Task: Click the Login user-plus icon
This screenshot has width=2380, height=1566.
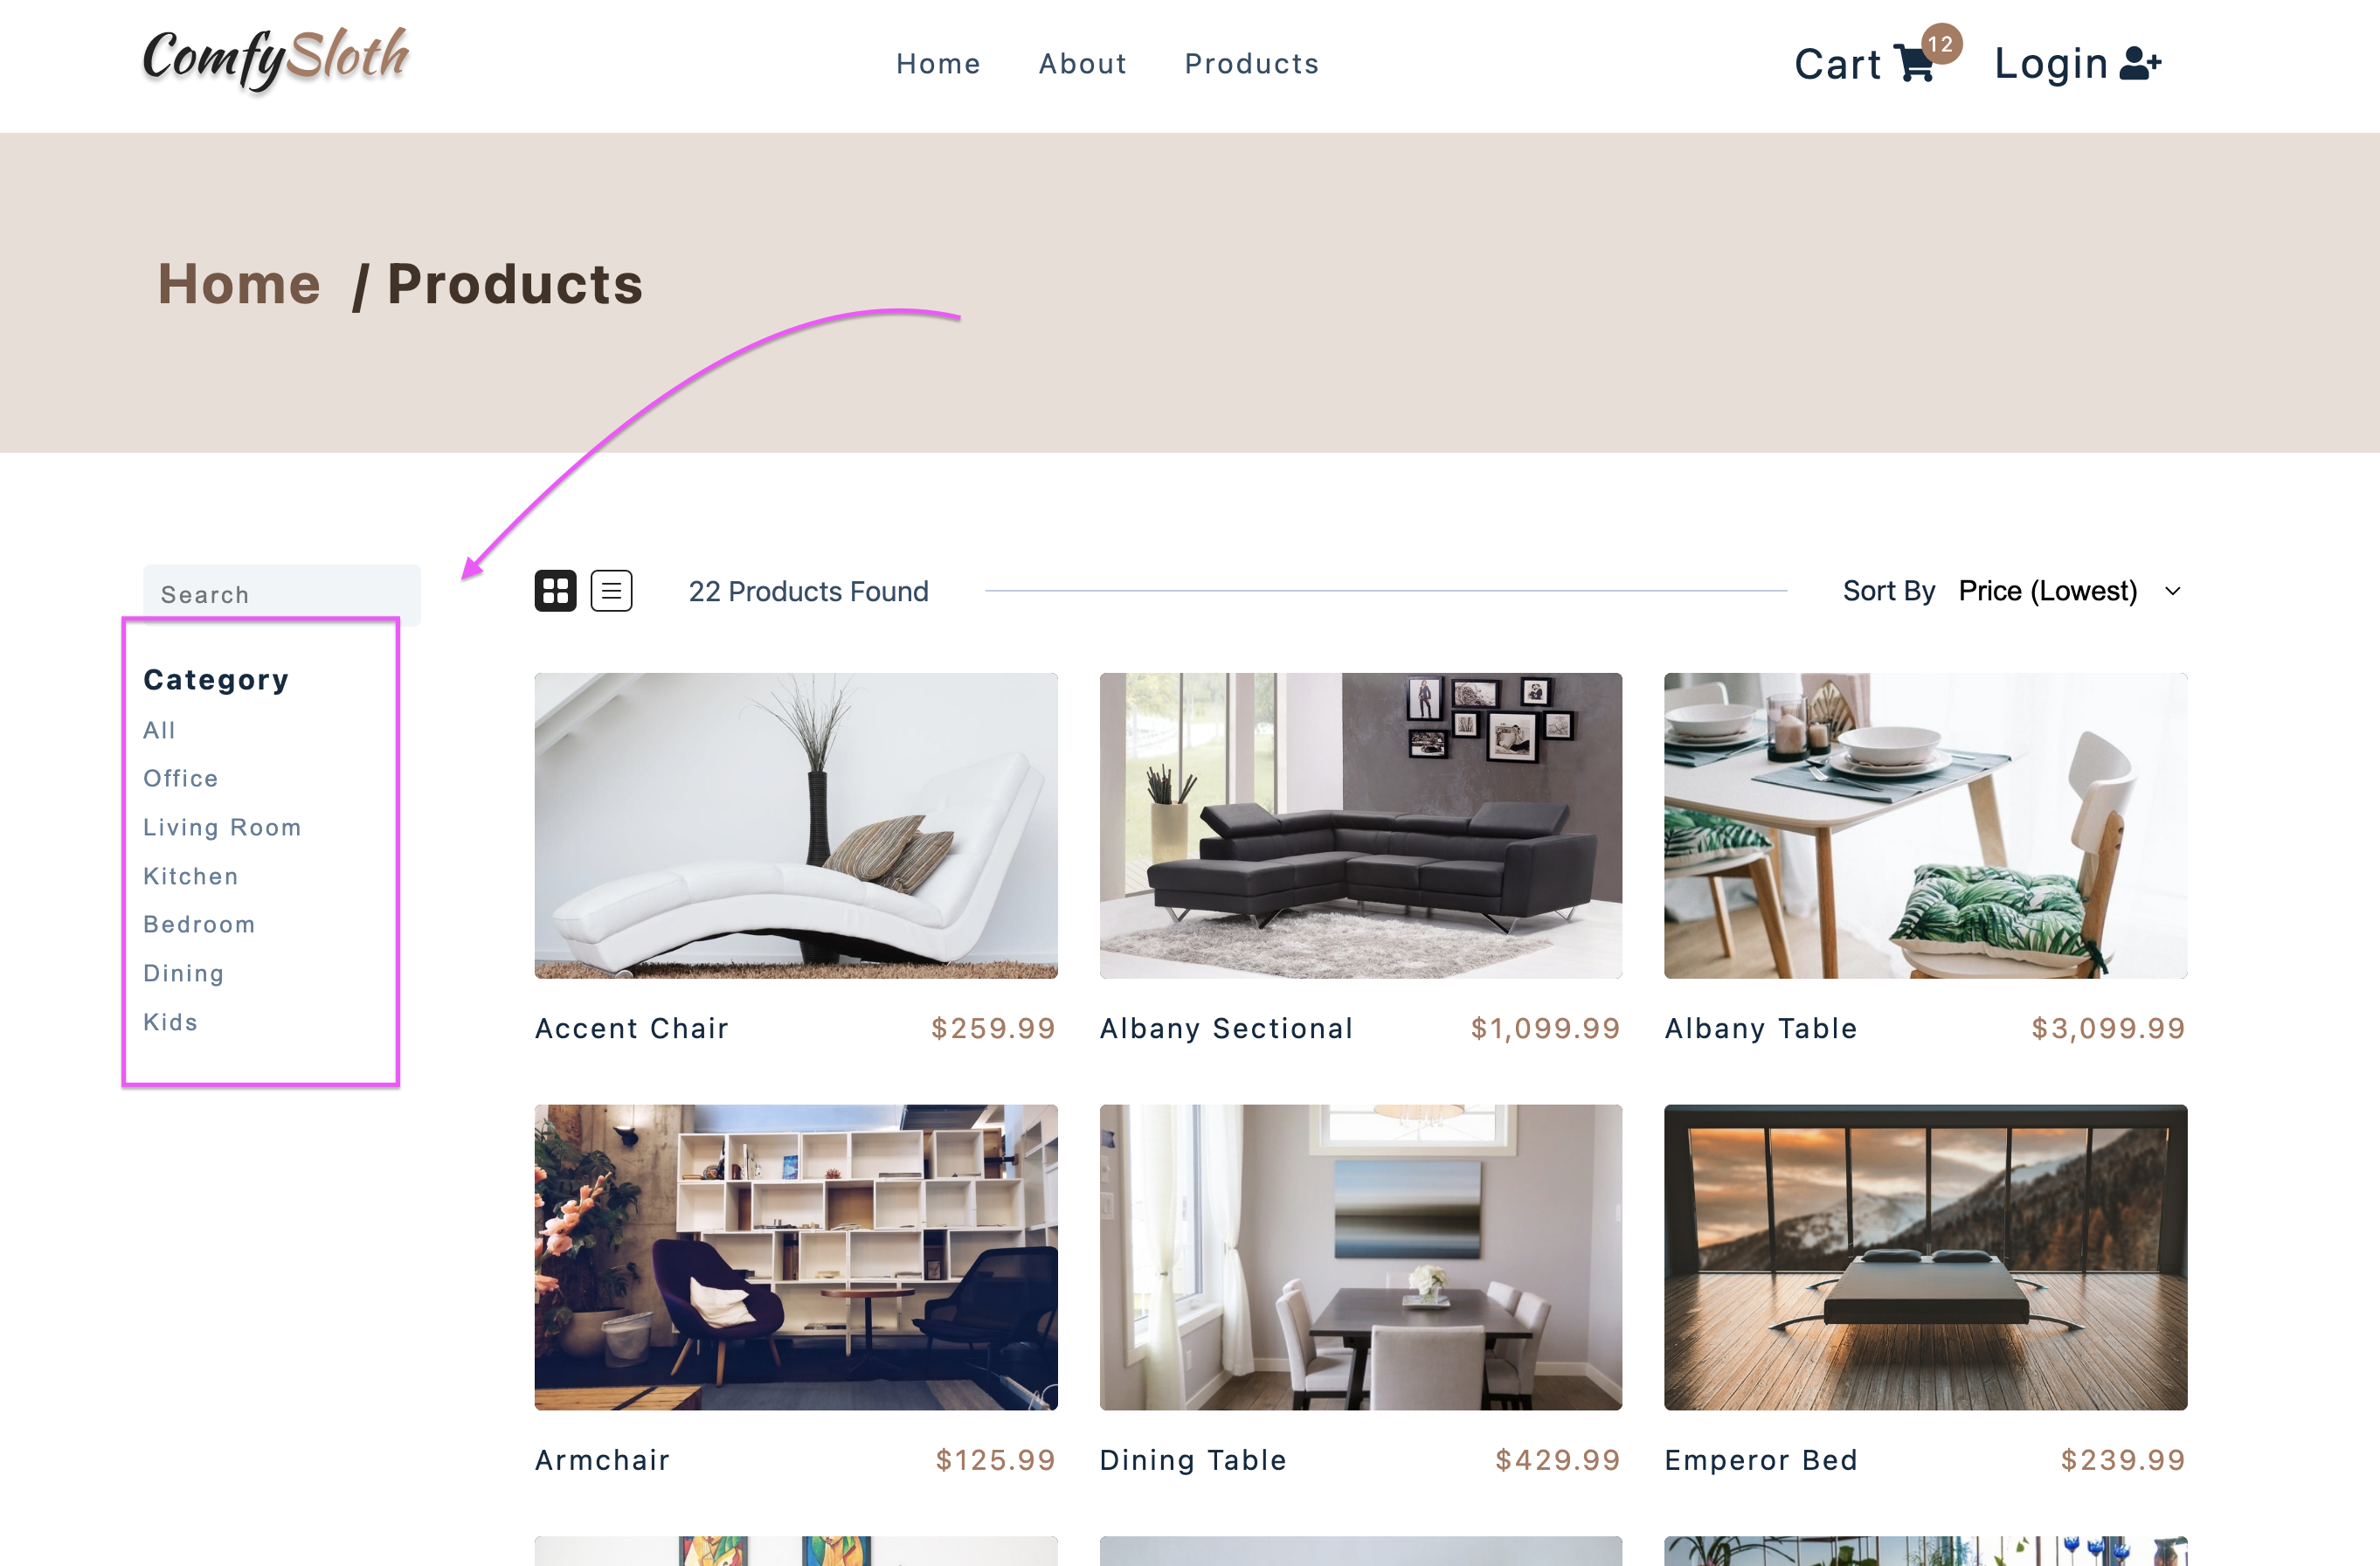Action: [x=2140, y=64]
